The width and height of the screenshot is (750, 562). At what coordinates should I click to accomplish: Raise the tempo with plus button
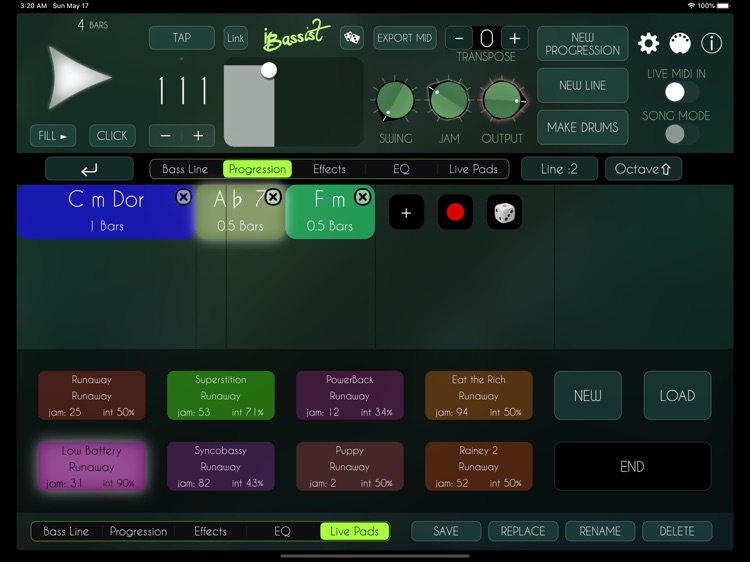[198, 136]
